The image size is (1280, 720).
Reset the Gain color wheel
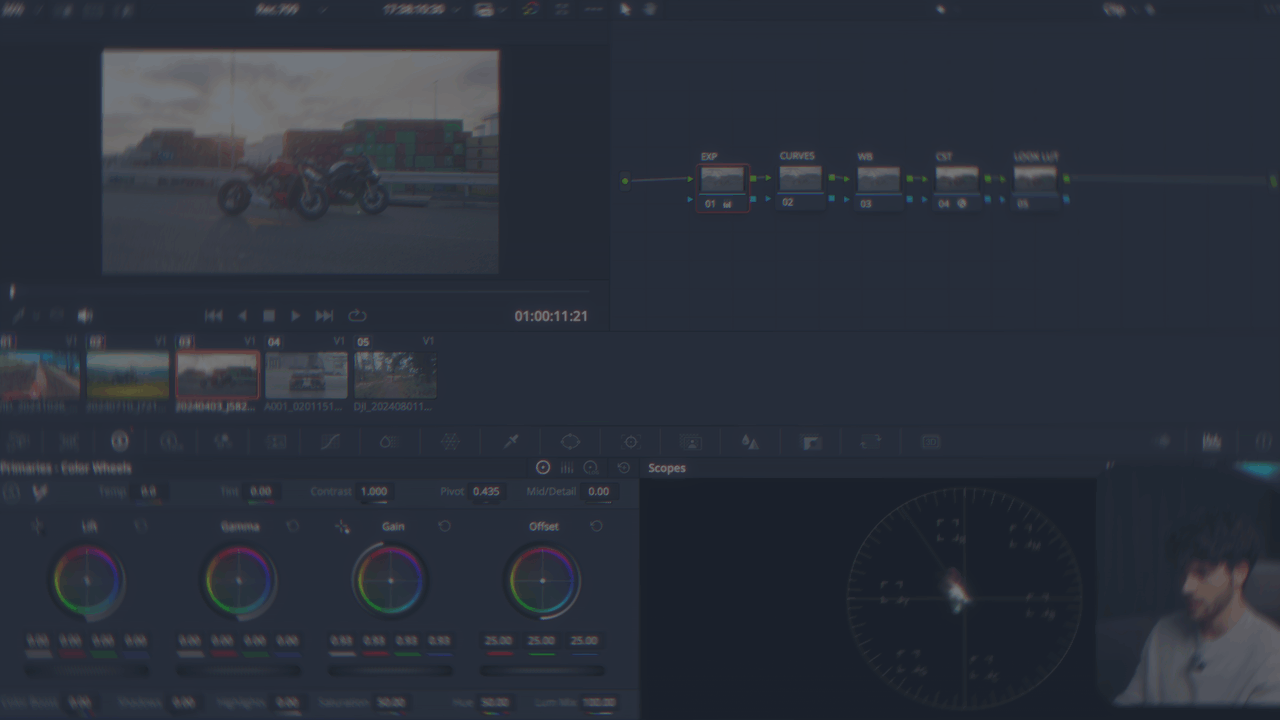(445, 526)
